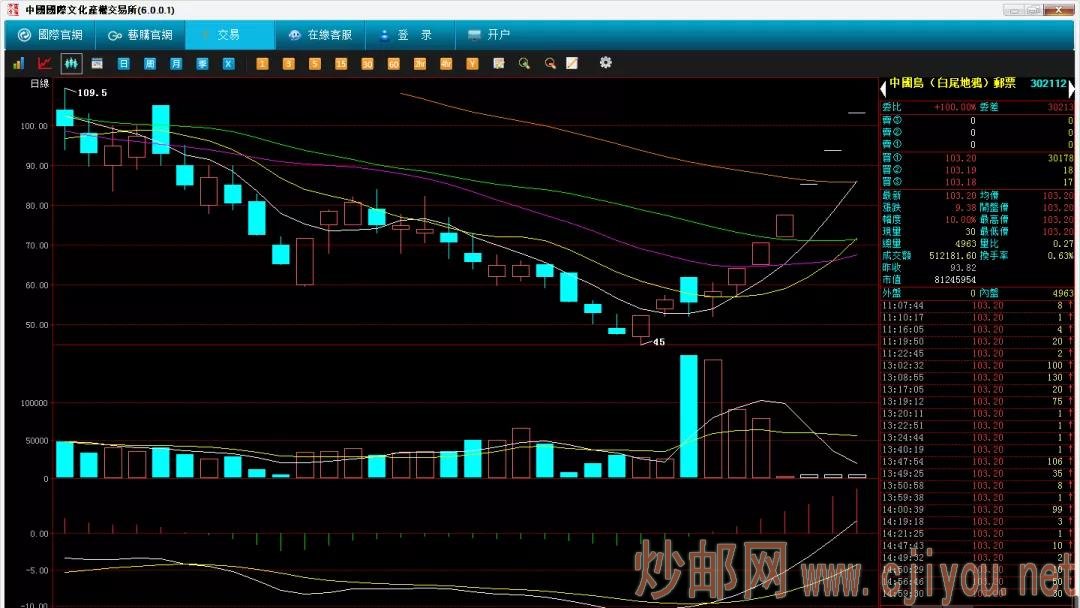The width and height of the screenshot is (1080, 608).
Task: Switch to weekly (周) K-line period
Action: (x=149, y=63)
